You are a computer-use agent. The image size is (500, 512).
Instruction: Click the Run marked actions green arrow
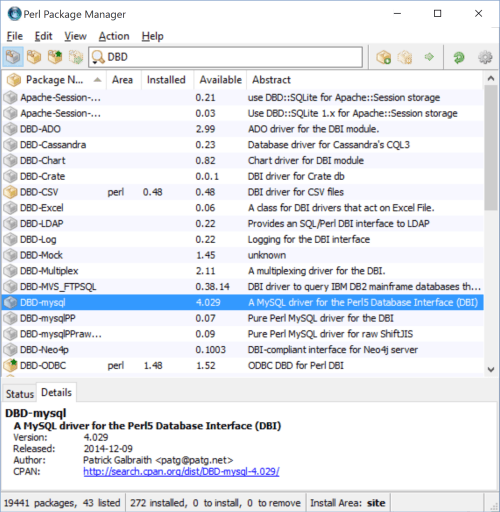tap(429, 57)
